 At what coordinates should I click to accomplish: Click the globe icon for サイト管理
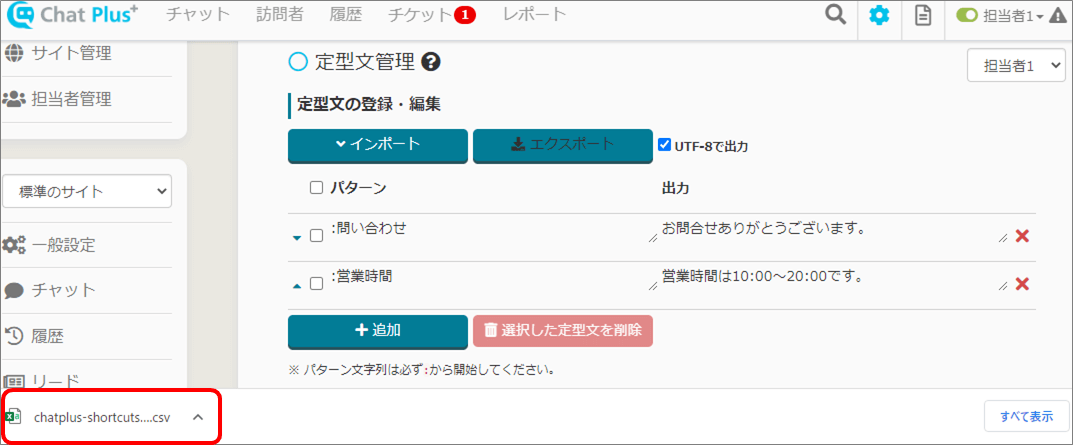13,53
